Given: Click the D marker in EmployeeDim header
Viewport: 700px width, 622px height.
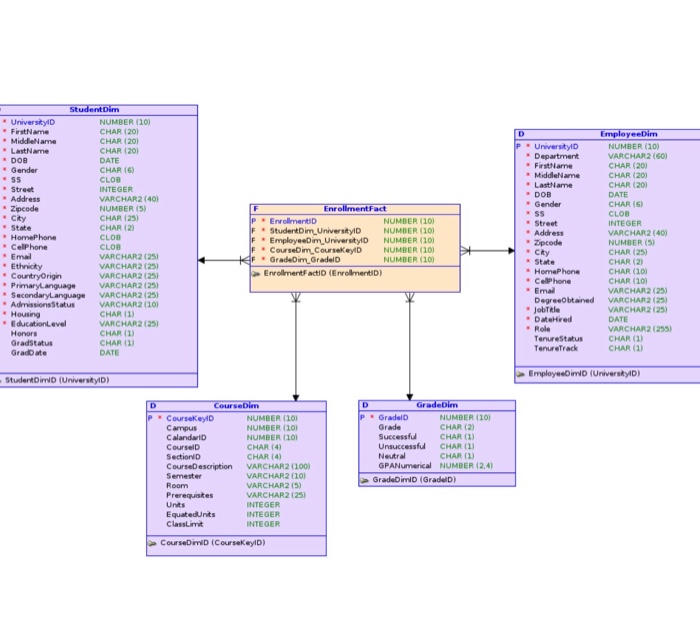Looking at the screenshot, I should (521, 134).
